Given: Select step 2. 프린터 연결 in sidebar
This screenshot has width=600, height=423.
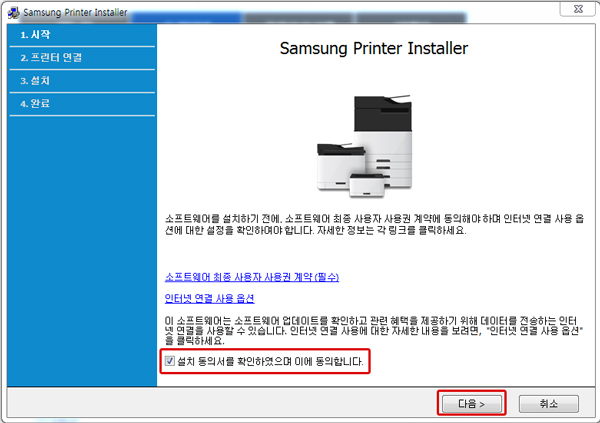Looking at the screenshot, I should [50, 57].
